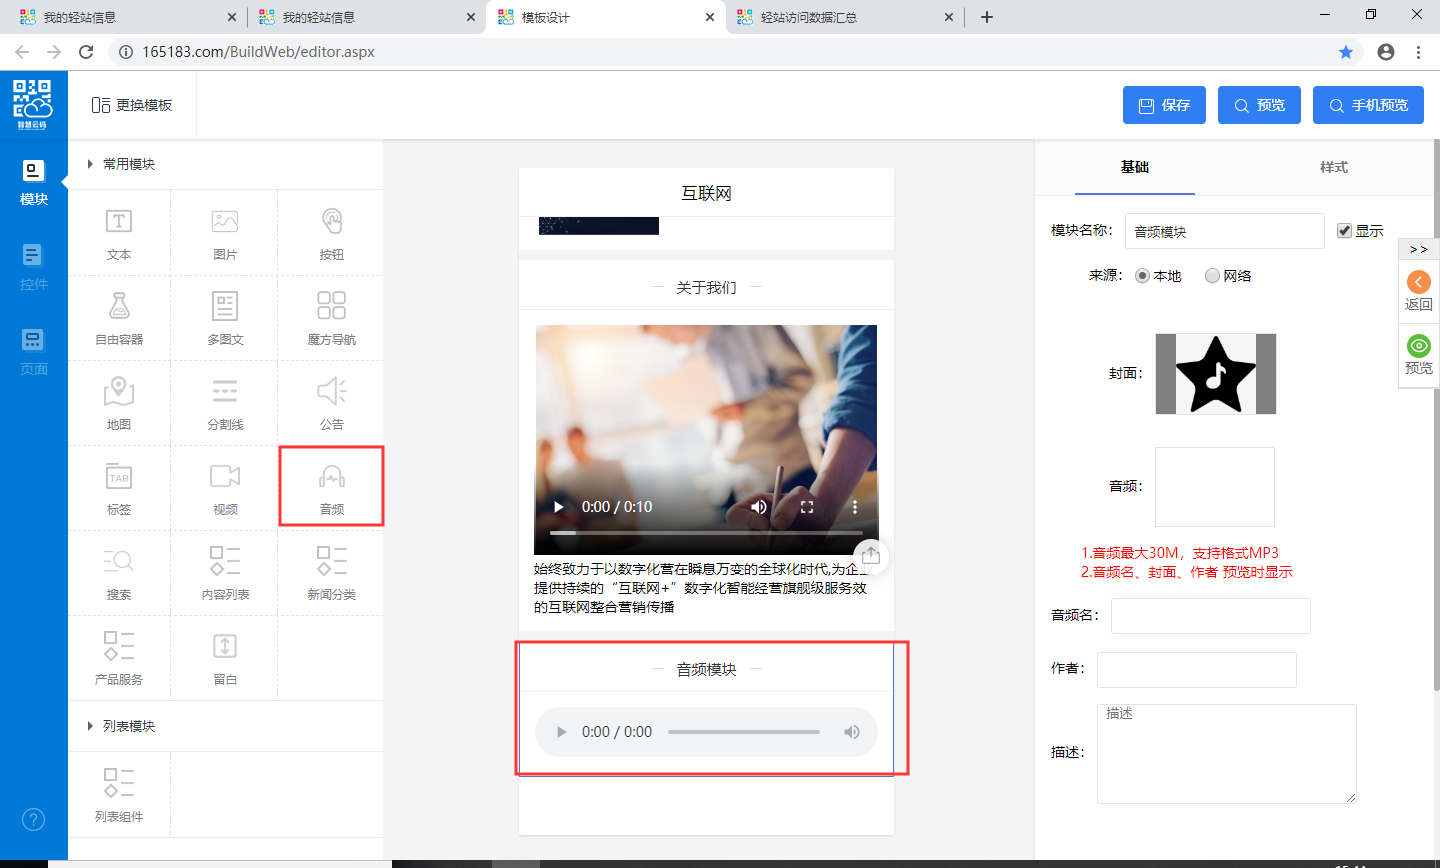Toggle the 显示 checkbox
1440x868 pixels.
coord(1344,231)
